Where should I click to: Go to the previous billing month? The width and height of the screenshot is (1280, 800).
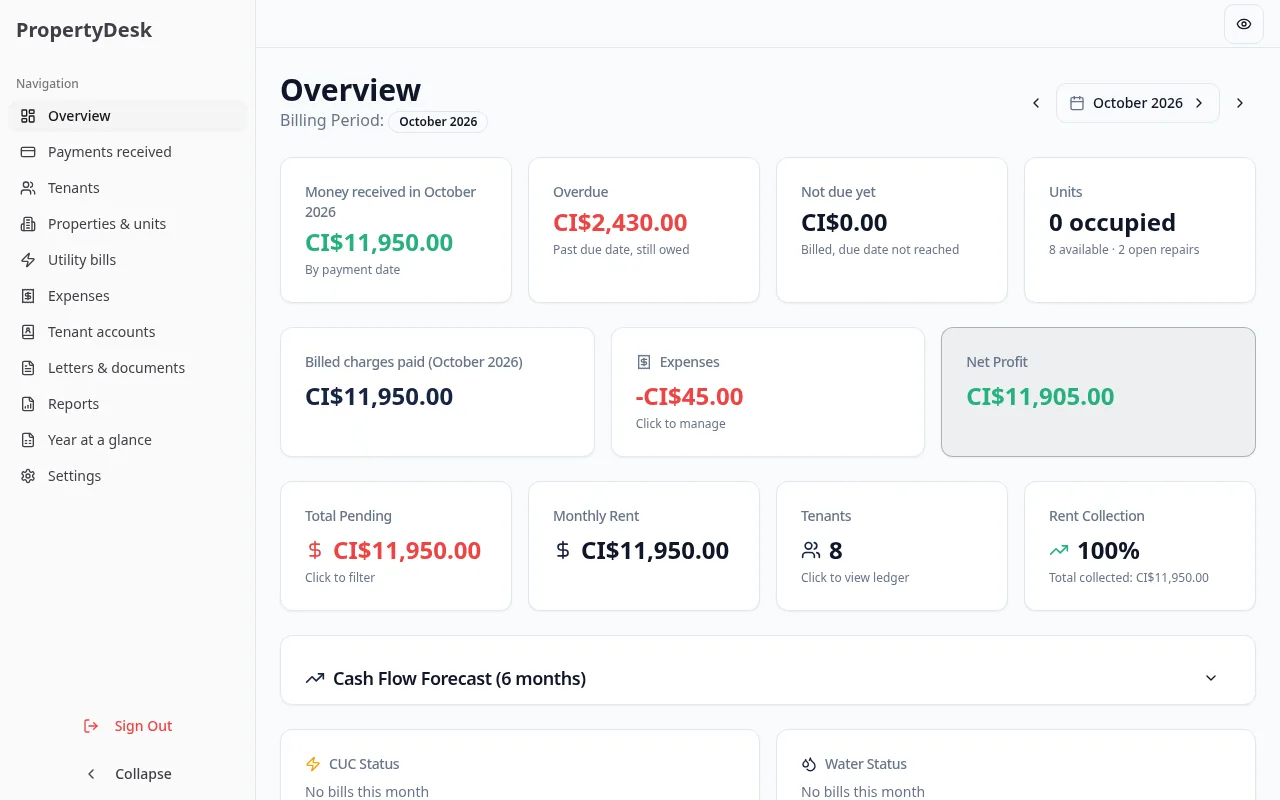pyautogui.click(x=1036, y=103)
